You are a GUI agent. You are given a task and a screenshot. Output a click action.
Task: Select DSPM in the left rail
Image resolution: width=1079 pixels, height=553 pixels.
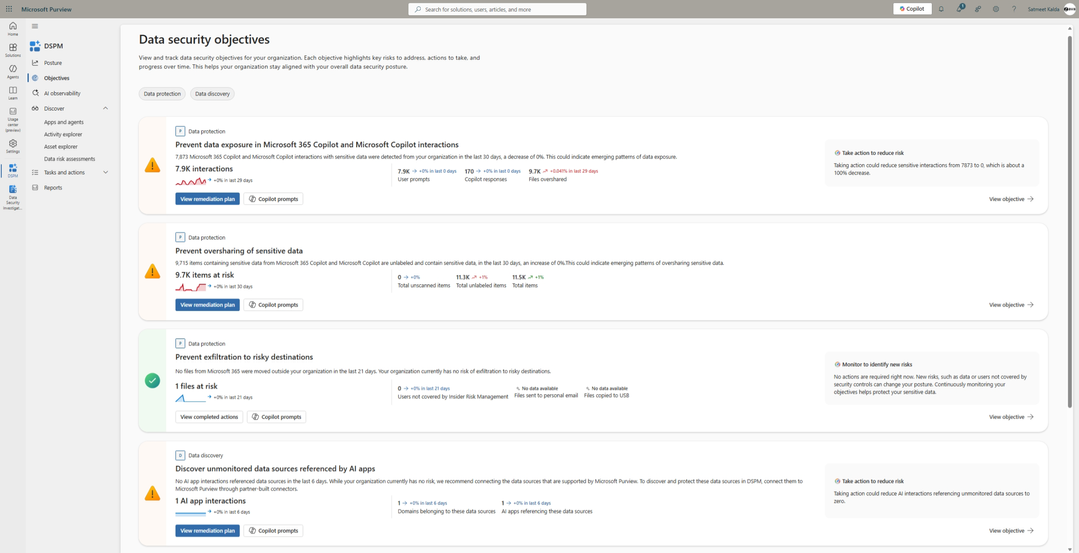pyautogui.click(x=12, y=171)
